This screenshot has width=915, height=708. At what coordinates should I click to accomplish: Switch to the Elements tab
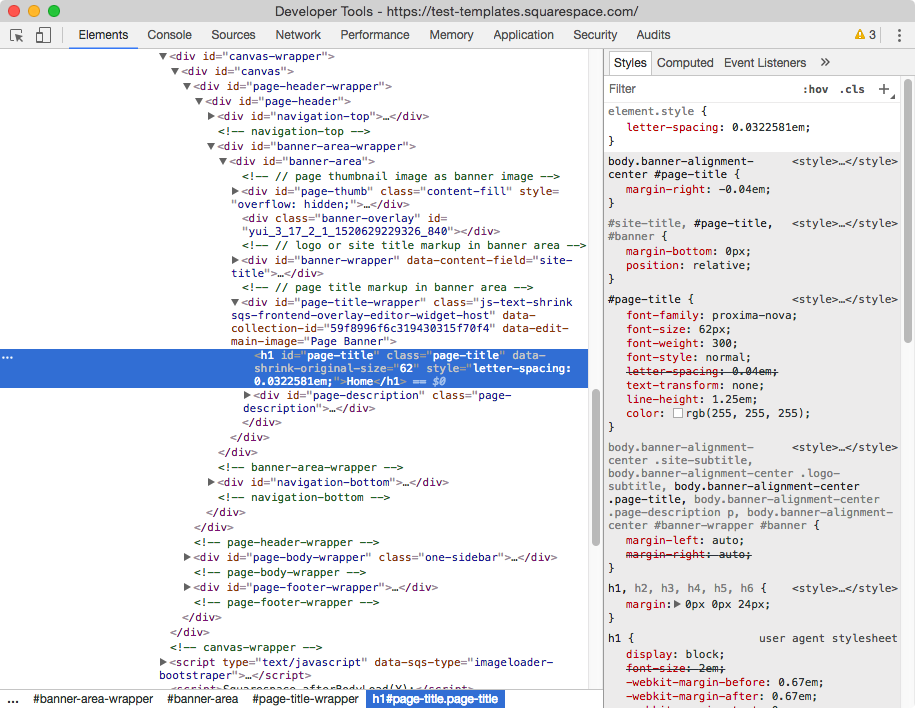point(103,35)
